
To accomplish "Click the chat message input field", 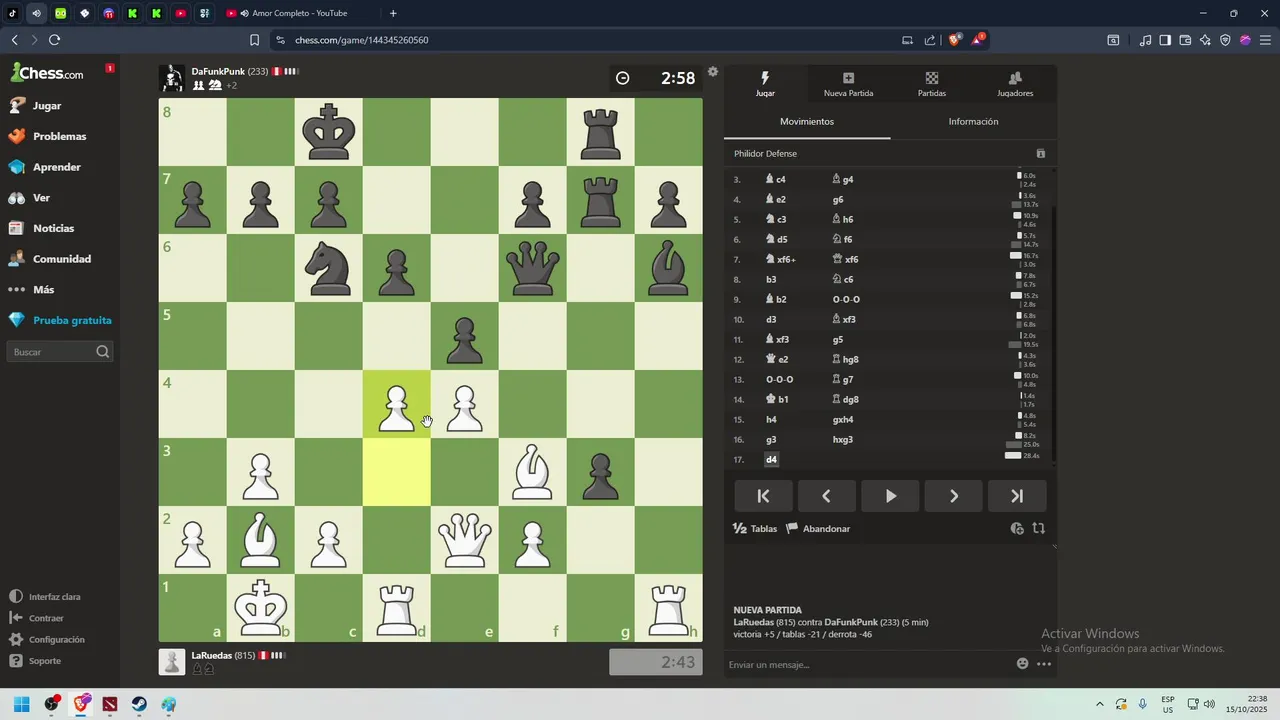I will [868, 664].
